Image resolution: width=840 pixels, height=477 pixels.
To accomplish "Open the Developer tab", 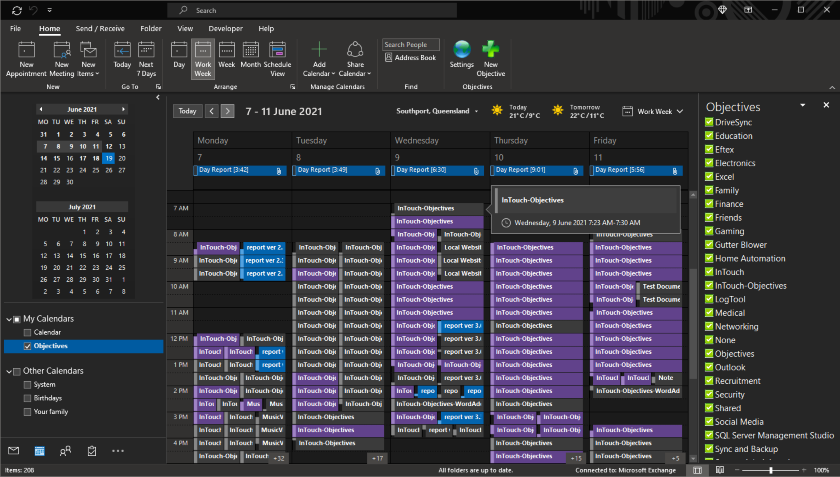I will 226,28.
